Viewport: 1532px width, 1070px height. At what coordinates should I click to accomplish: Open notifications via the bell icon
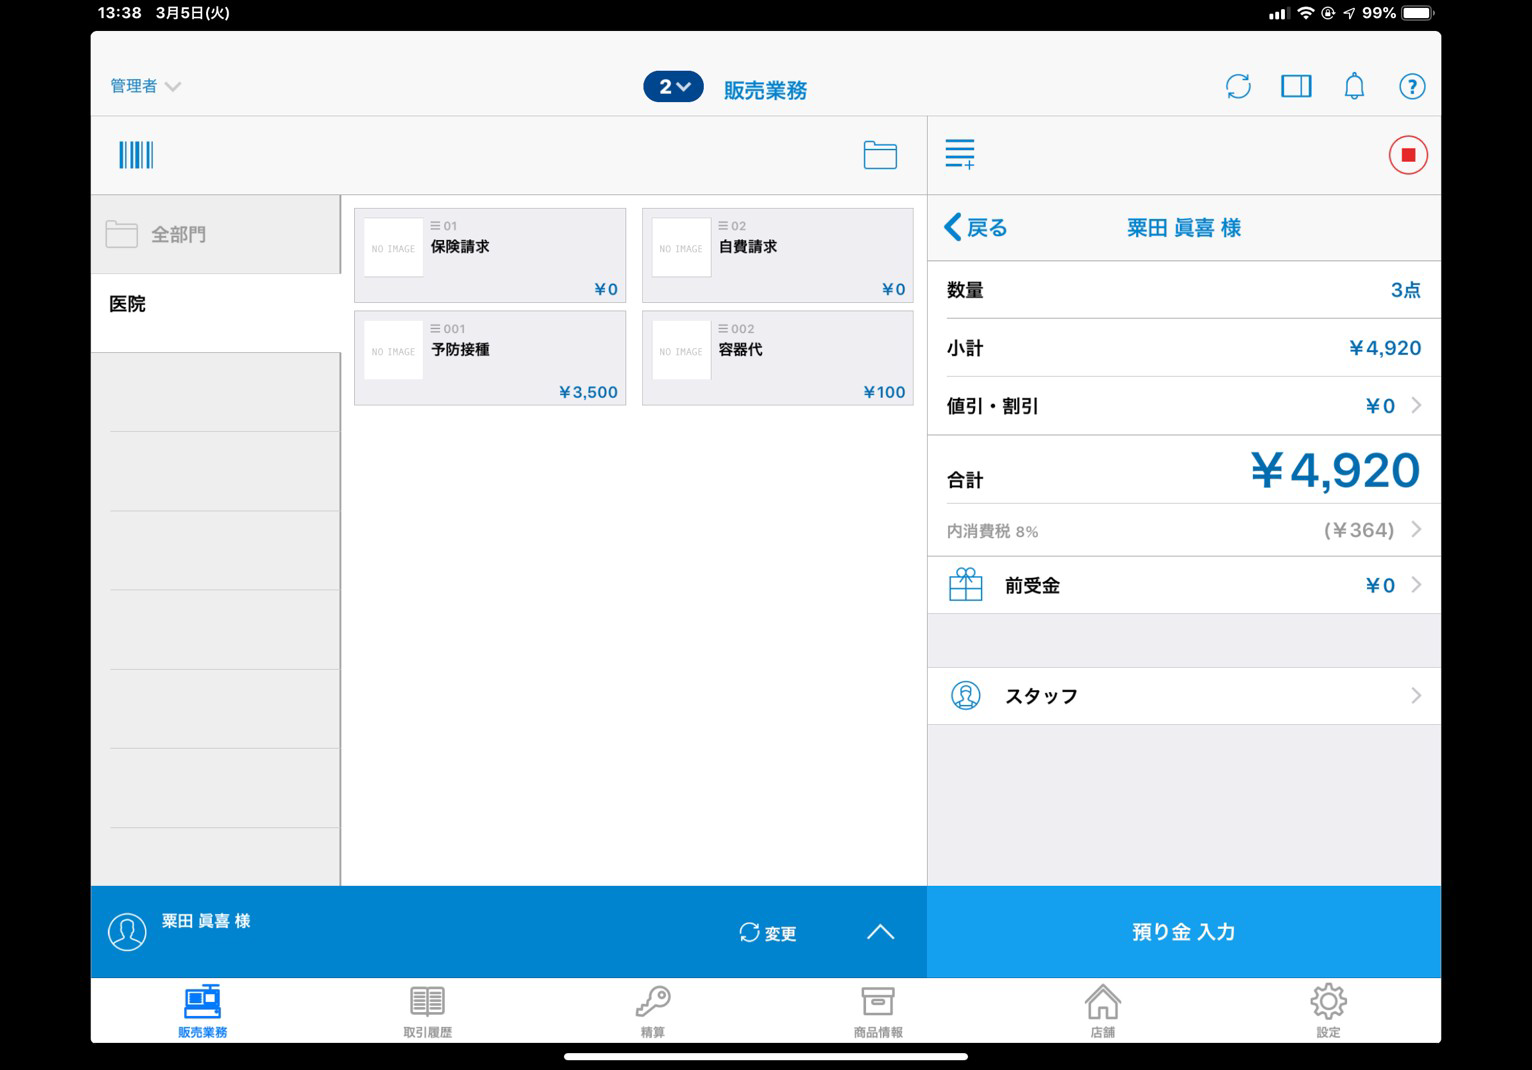[1354, 86]
